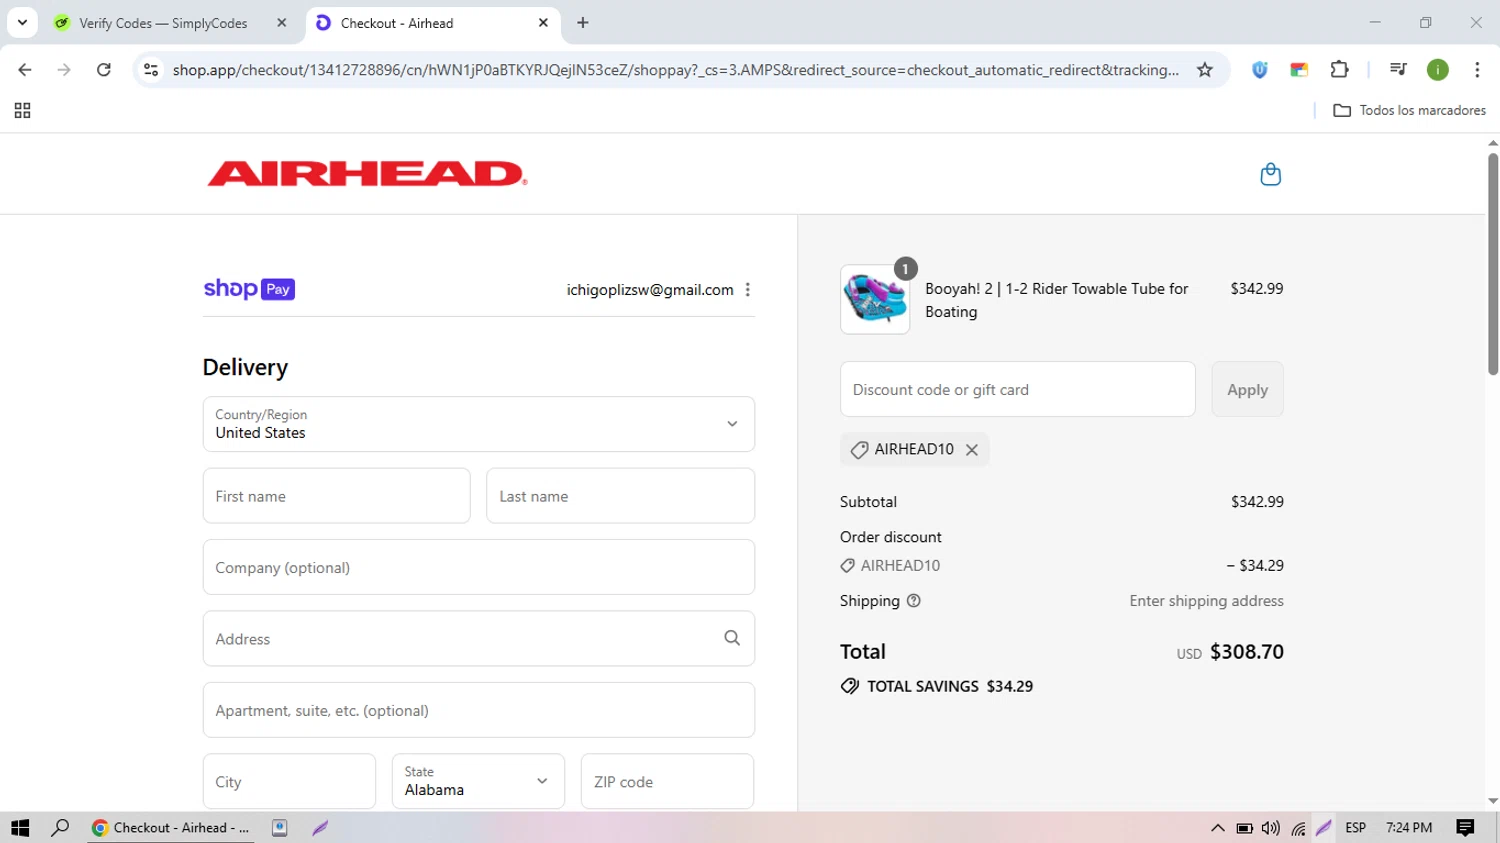
Task: Click the address search magnifier icon
Action: [x=732, y=638]
